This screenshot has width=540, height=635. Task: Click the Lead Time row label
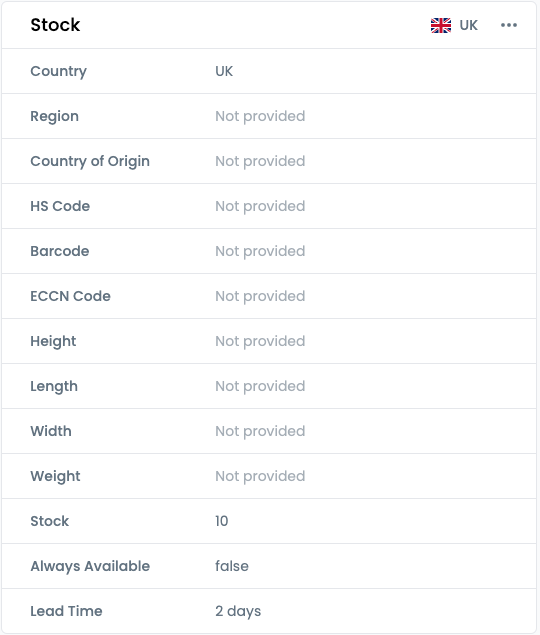[x=66, y=611]
